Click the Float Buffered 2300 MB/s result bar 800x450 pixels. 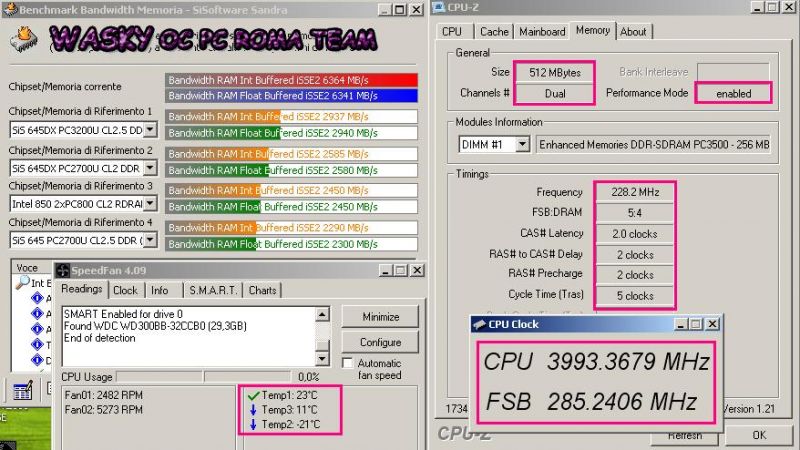click(291, 244)
